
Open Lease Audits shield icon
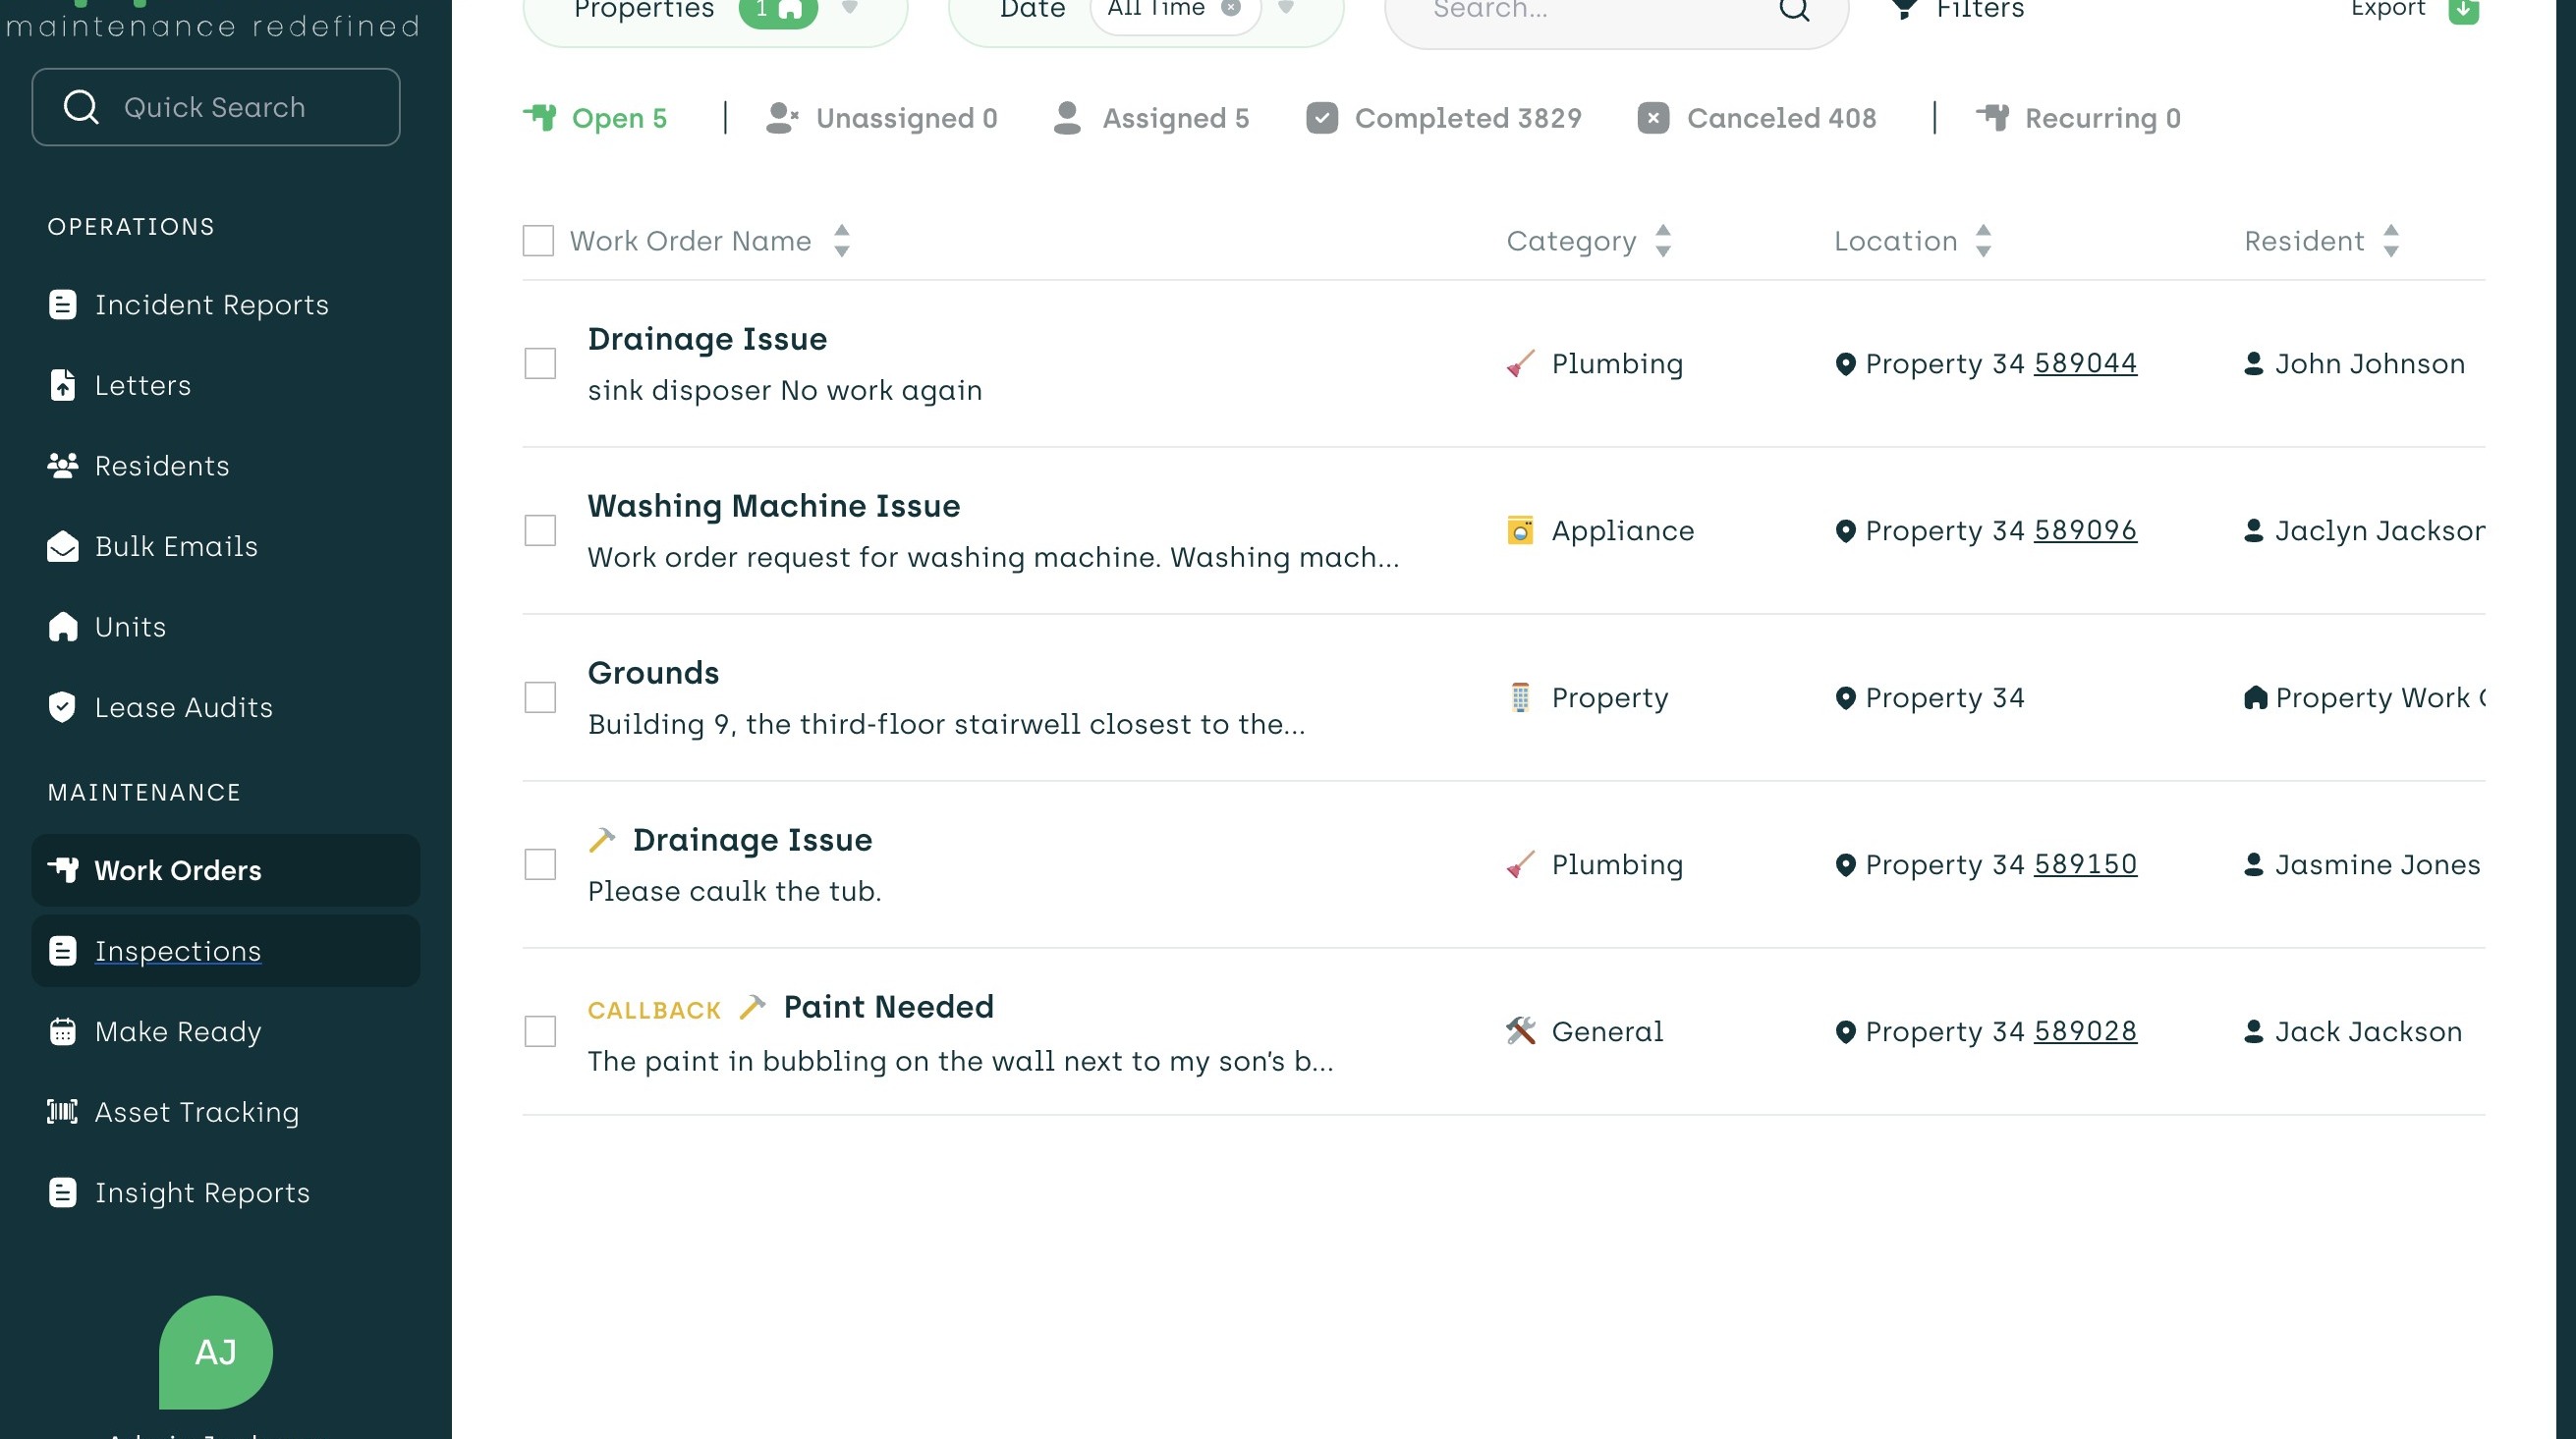[62, 707]
